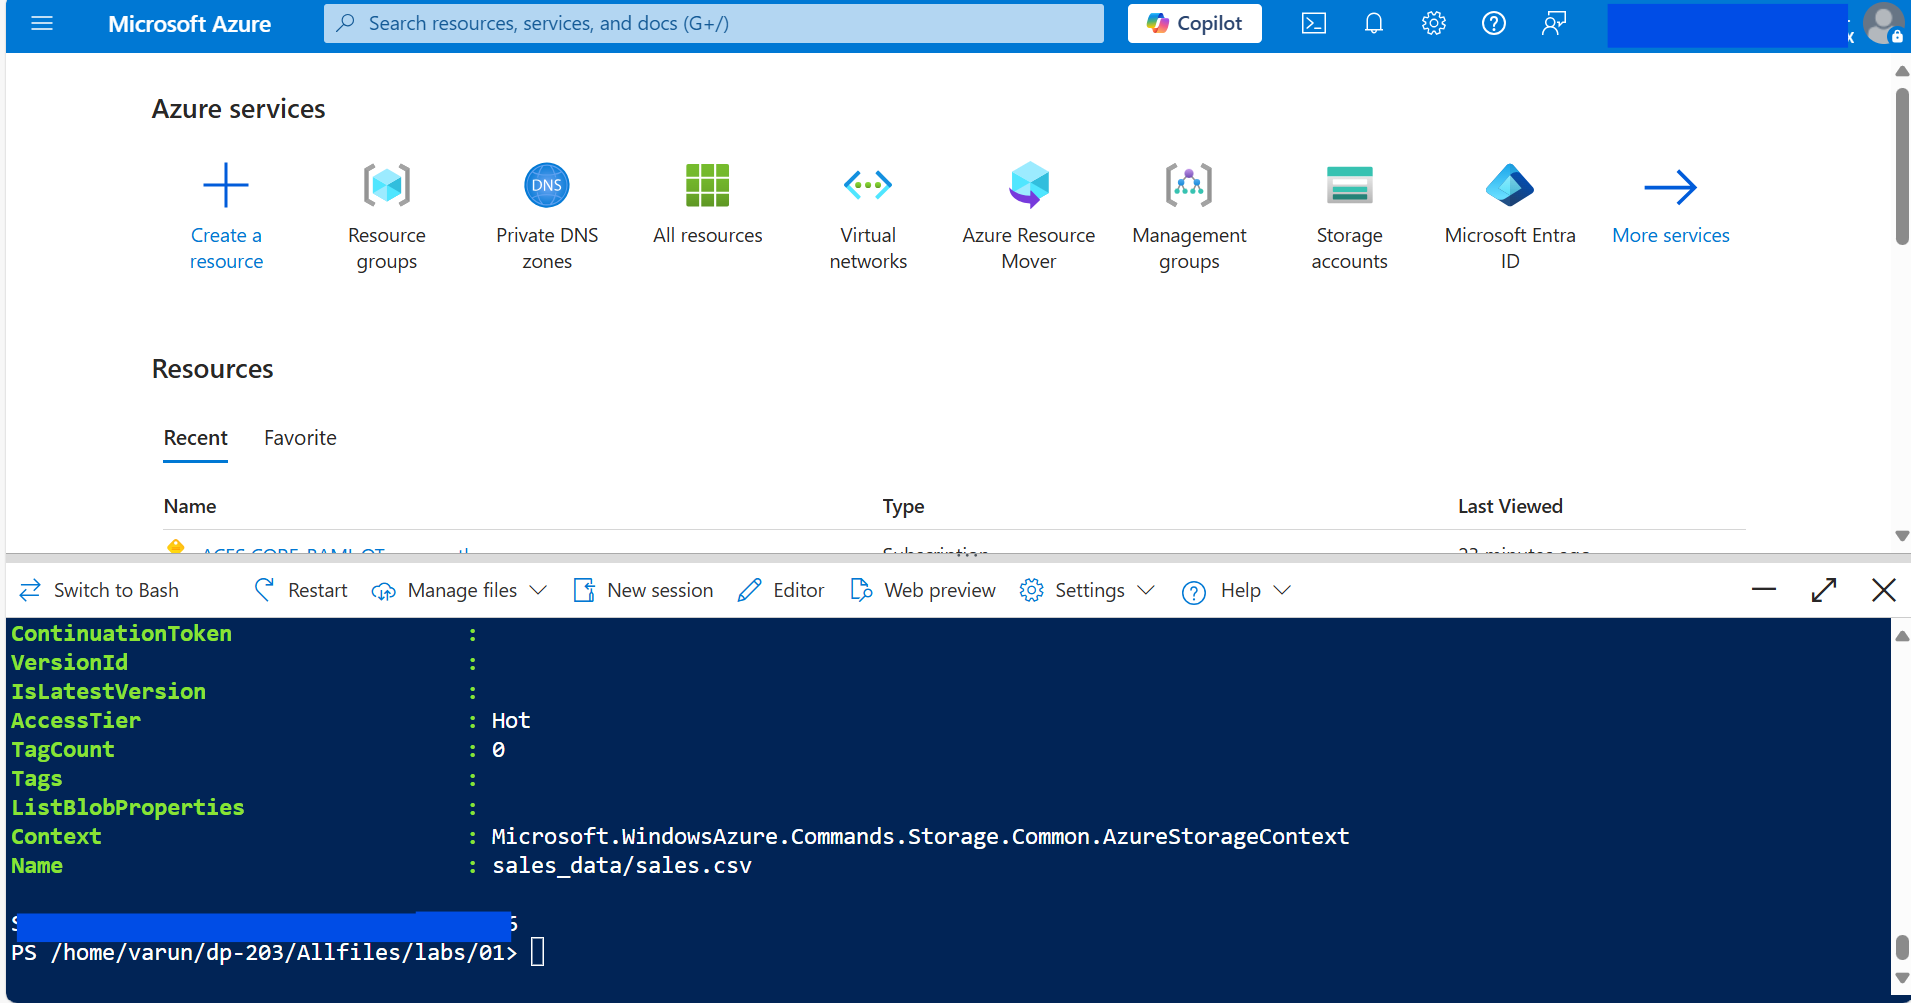Open the notifications bell
The image size is (1911, 1003).
(1373, 23)
